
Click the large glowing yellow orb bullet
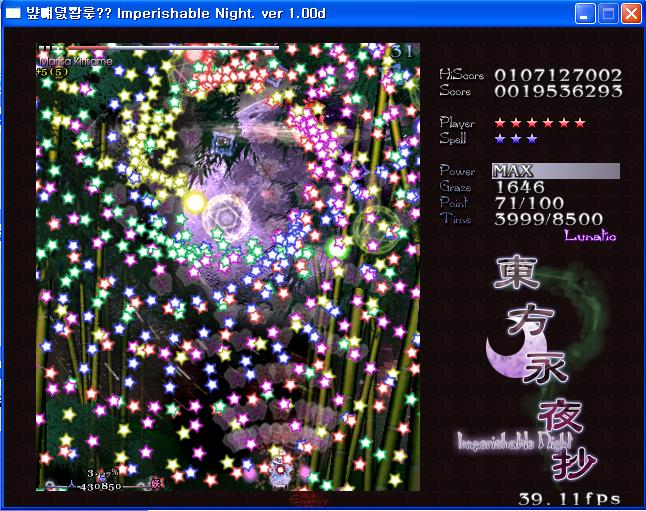194,203
